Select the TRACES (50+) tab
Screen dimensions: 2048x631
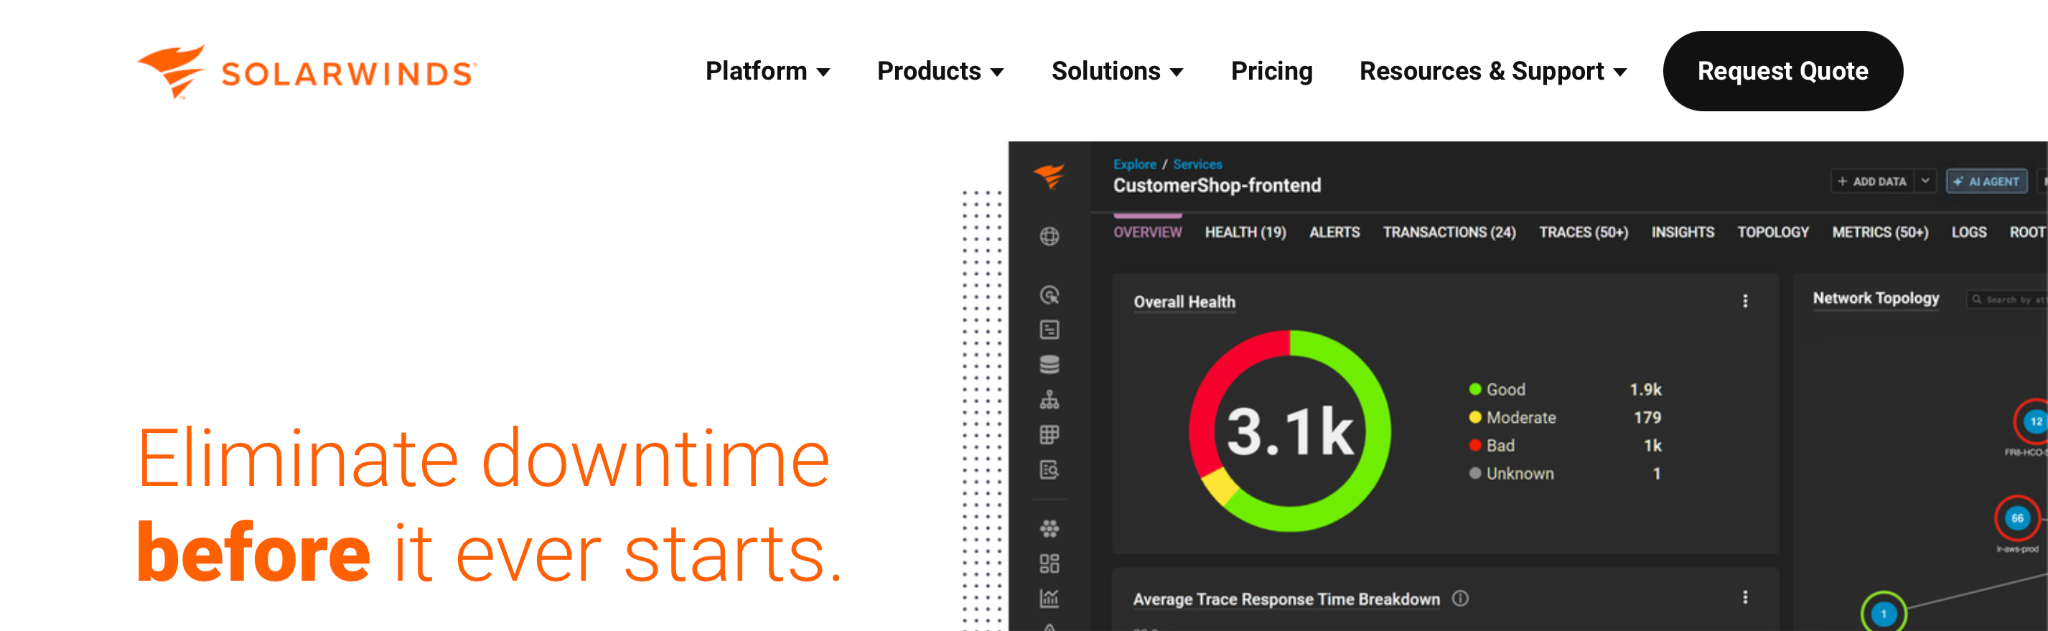pyautogui.click(x=1583, y=232)
